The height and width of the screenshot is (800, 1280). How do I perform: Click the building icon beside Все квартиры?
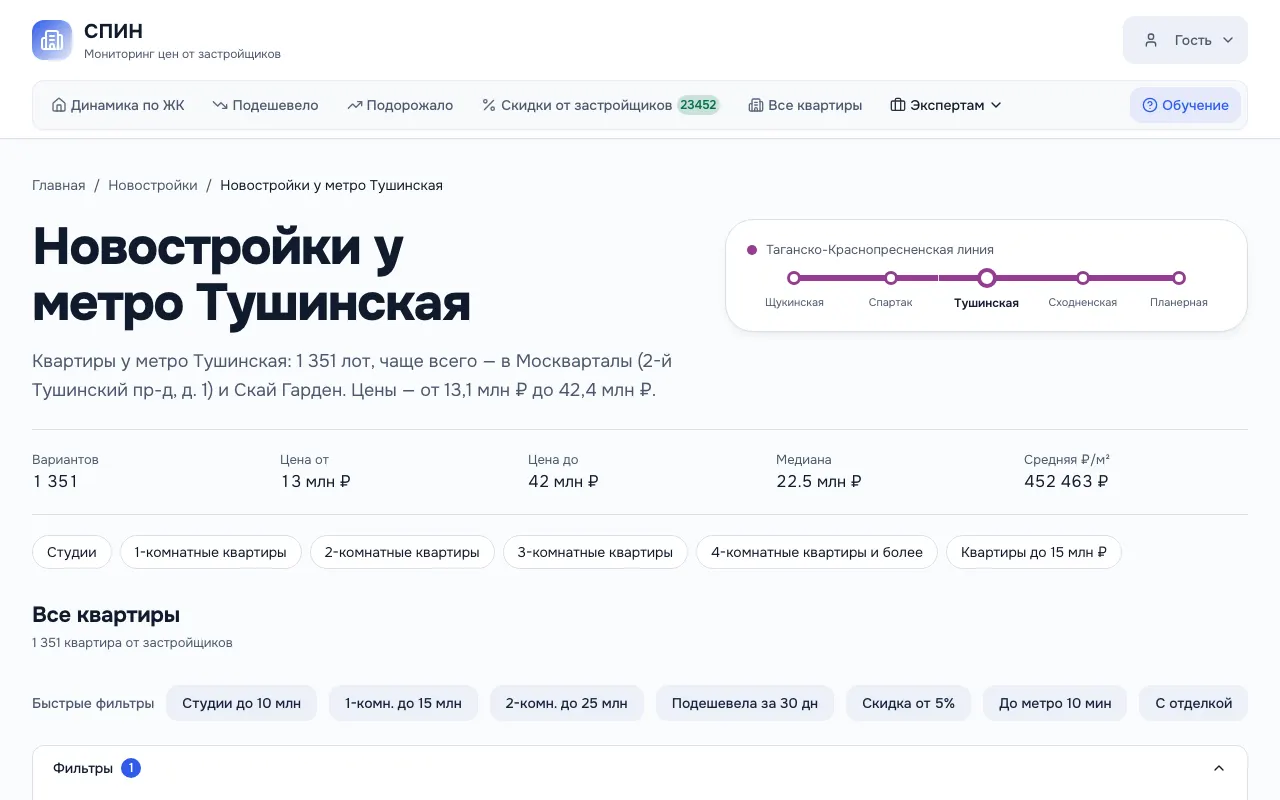click(756, 105)
